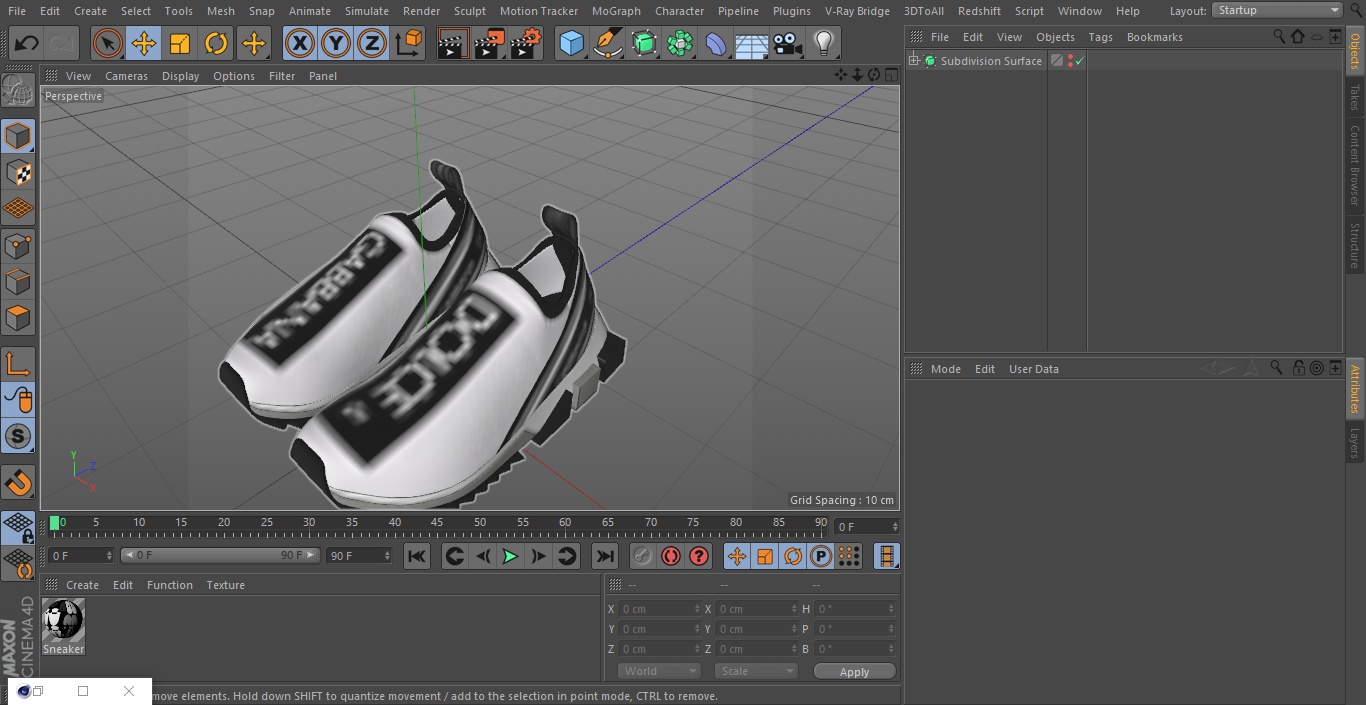Viewport: 1366px width, 705px height.
Task: Toggle the Subdivision Surface enable checkmark
Action: 1080,61
